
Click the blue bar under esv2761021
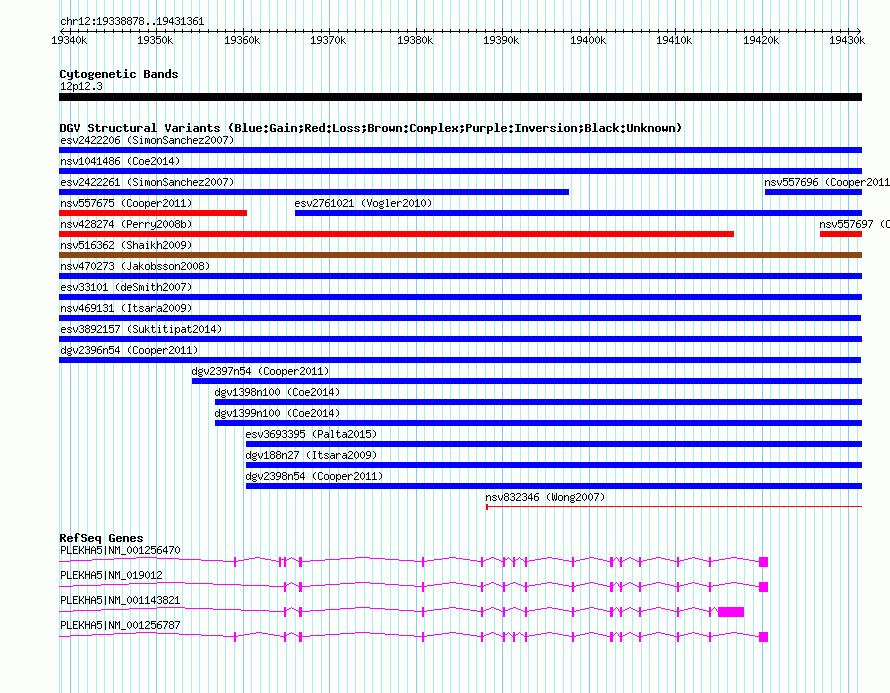pyautogui.click(x=578, y=213)
